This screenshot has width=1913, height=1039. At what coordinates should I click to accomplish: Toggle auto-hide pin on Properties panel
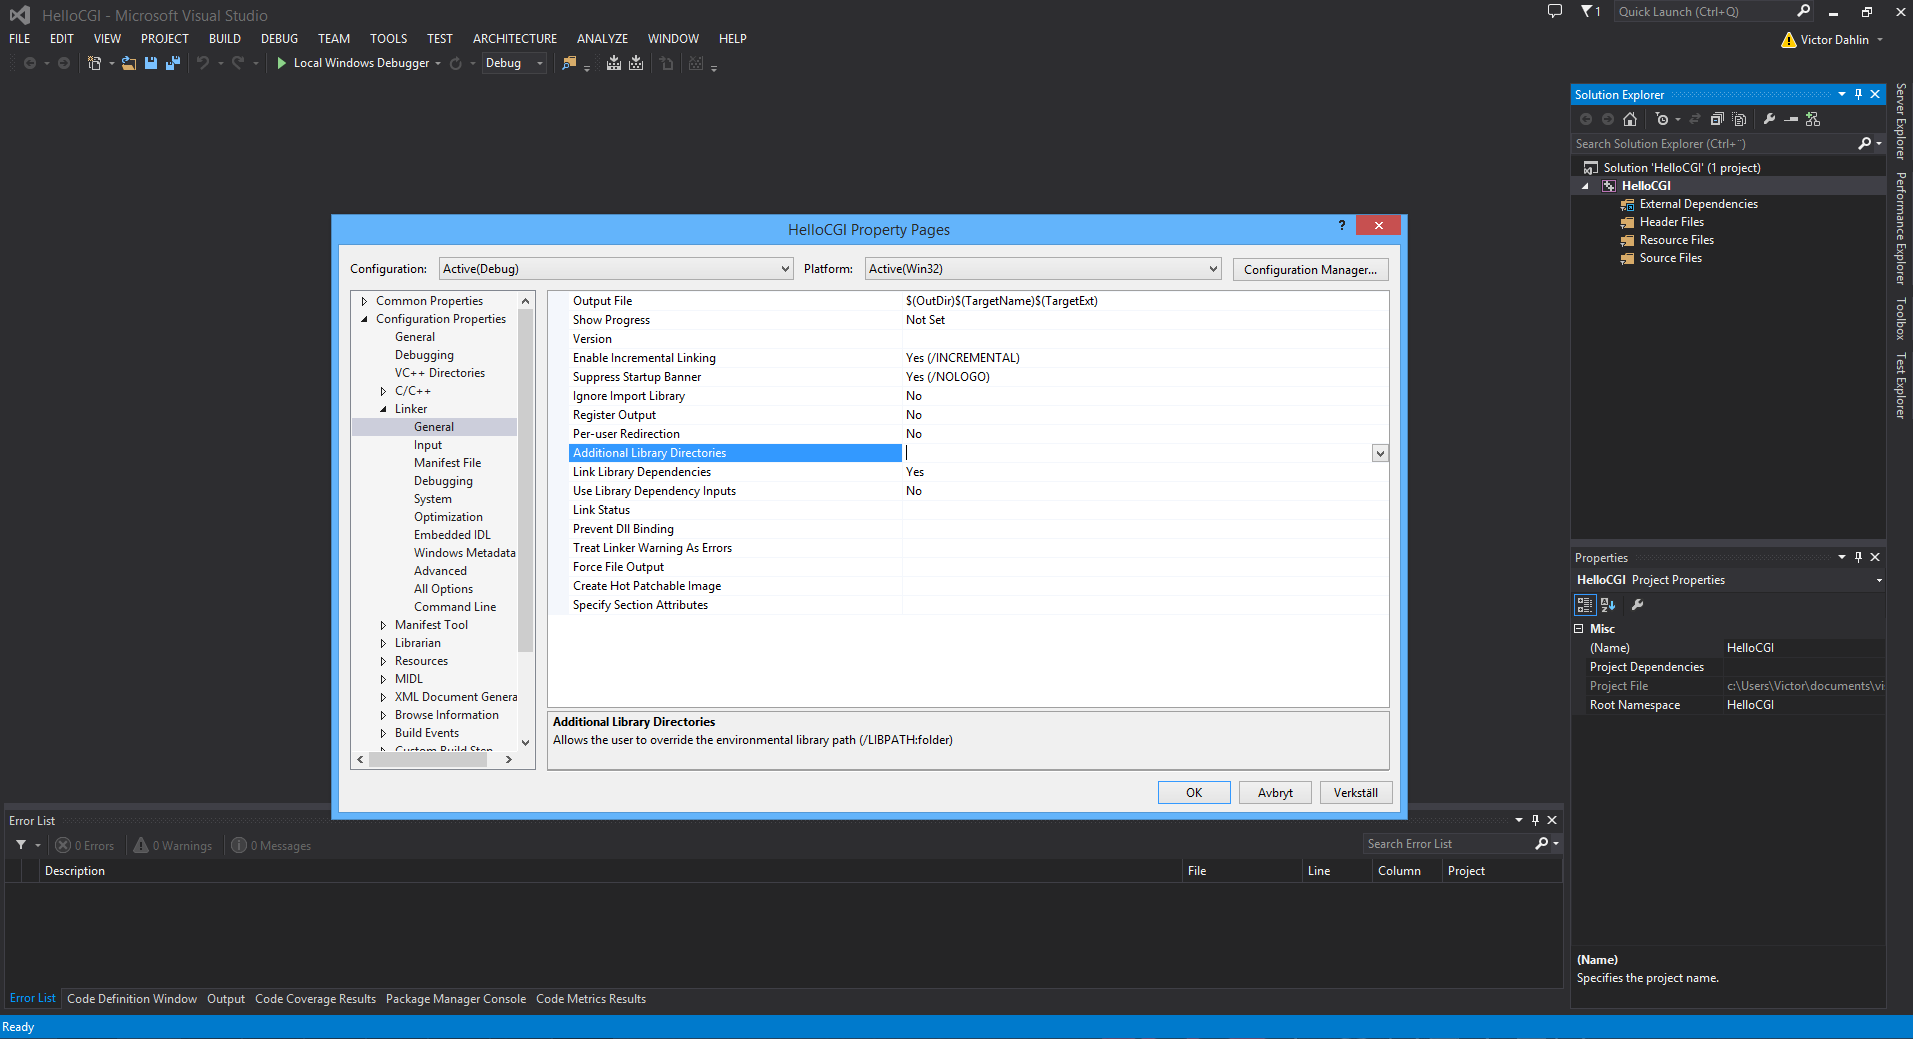click(1858, 557)
